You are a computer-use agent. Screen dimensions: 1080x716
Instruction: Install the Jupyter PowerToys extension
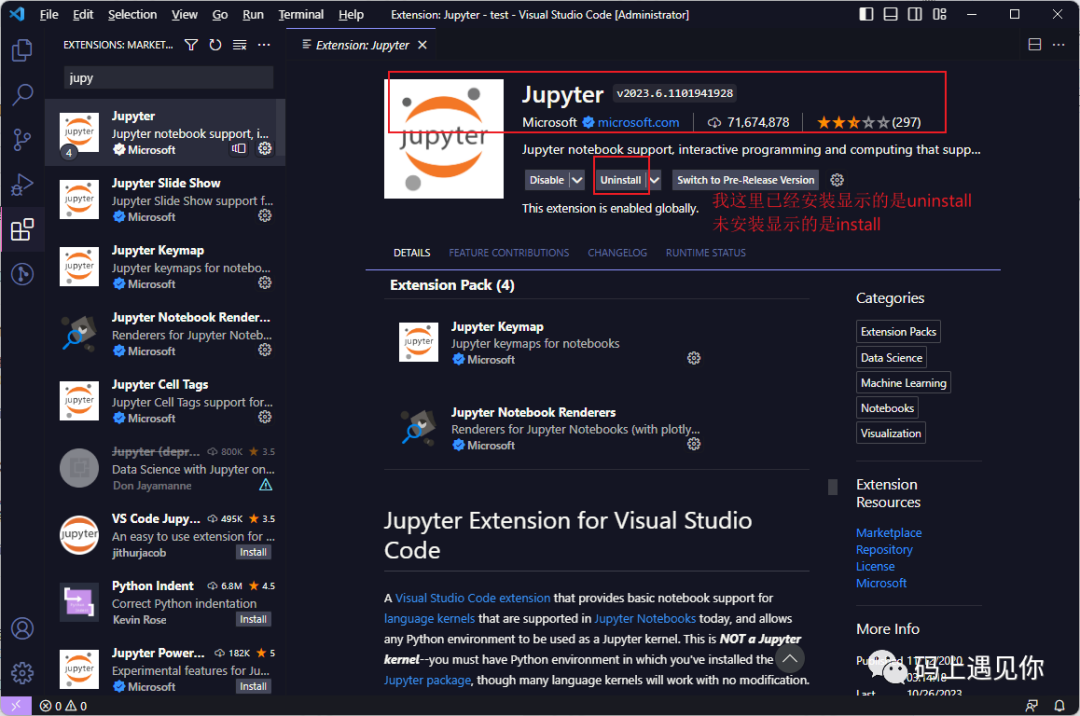253,686
